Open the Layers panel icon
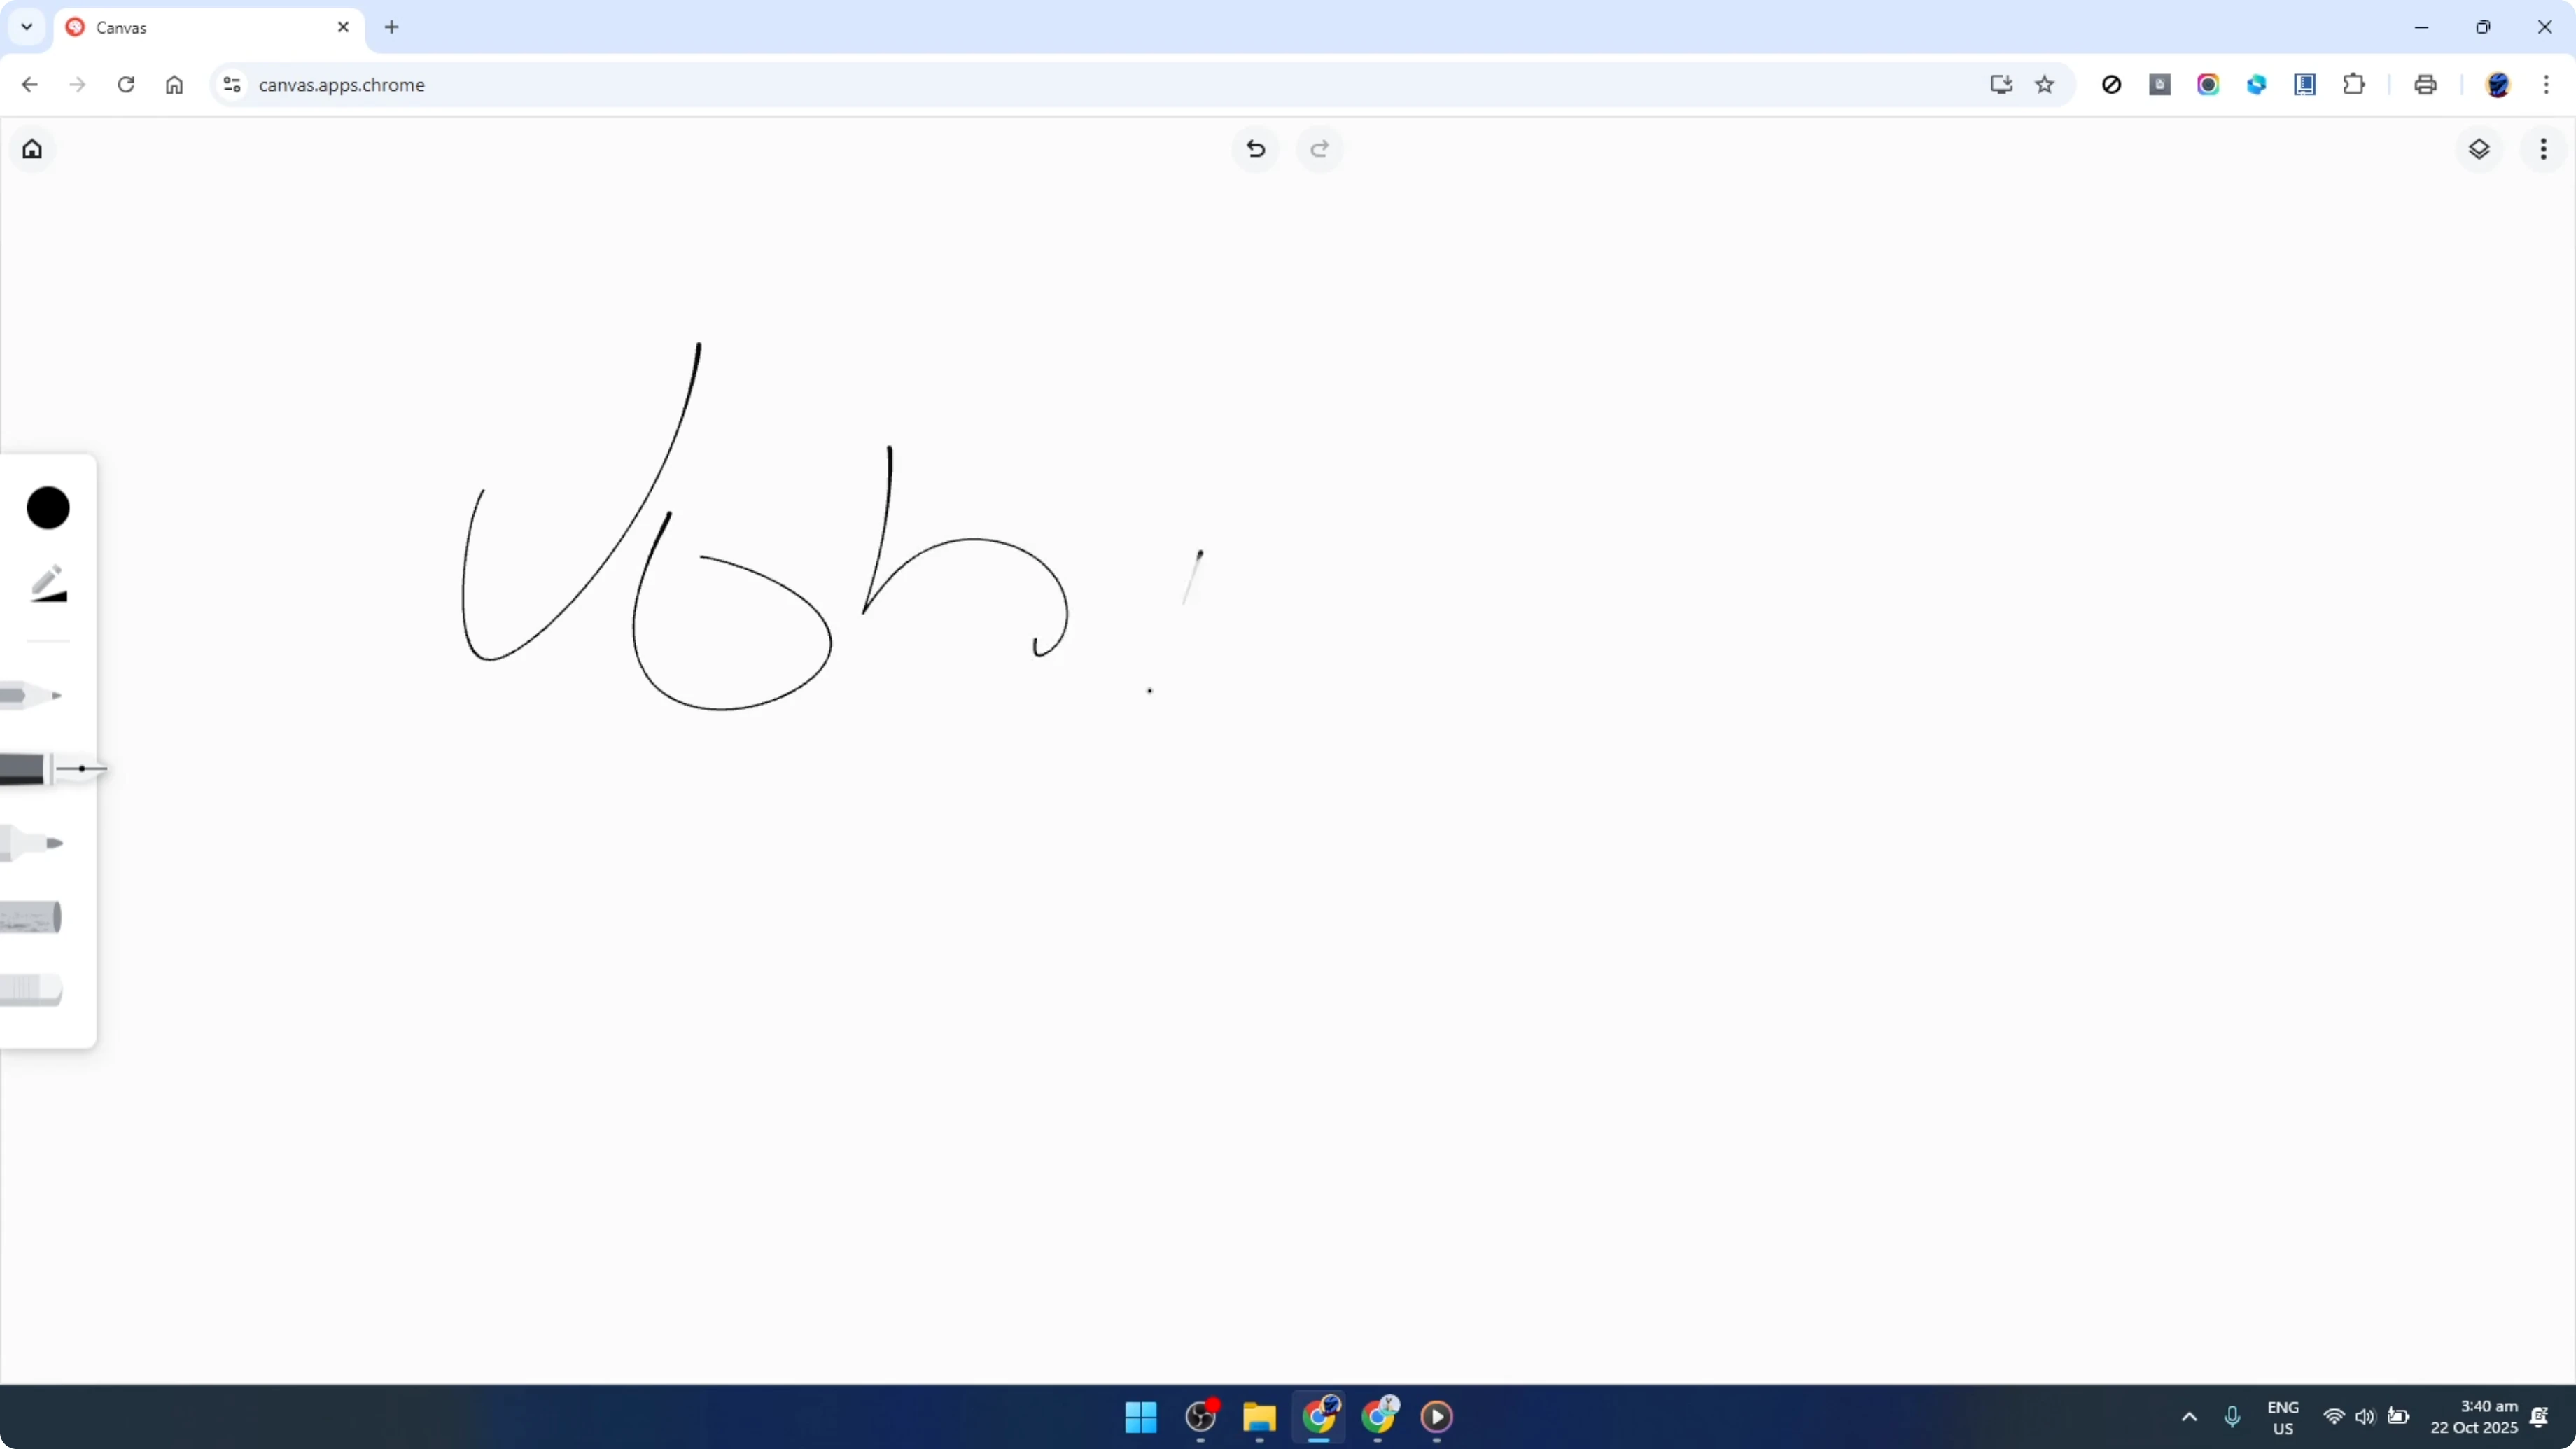This screenshot has height=1449, width=2576. [2480, 148]
